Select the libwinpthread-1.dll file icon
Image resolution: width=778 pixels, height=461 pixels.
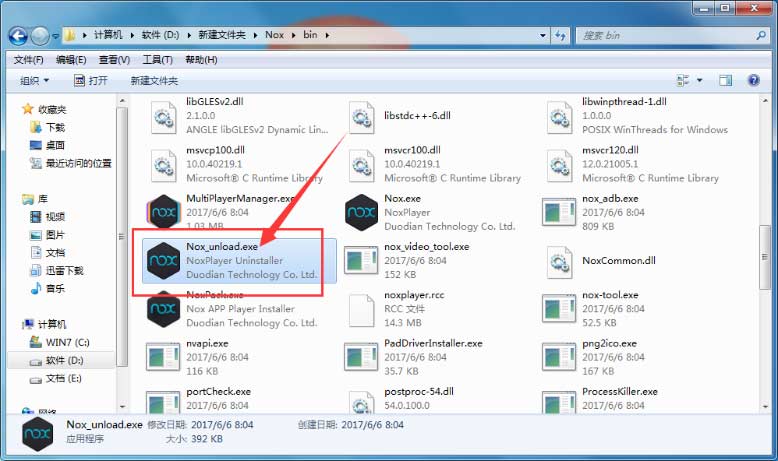click(x=559, y=117)
